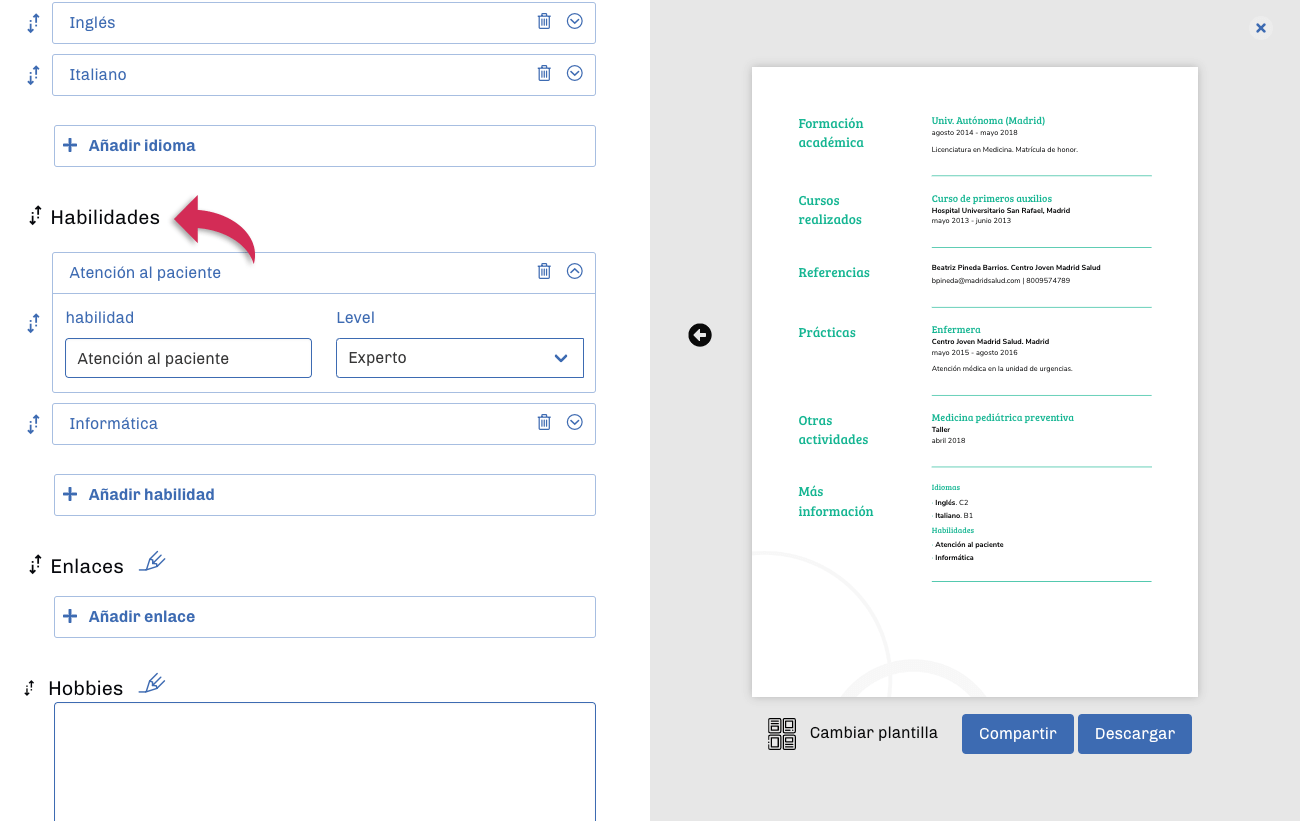
Task: Click 'Curso de primeros auxilios' in preview
Action: 992,198
